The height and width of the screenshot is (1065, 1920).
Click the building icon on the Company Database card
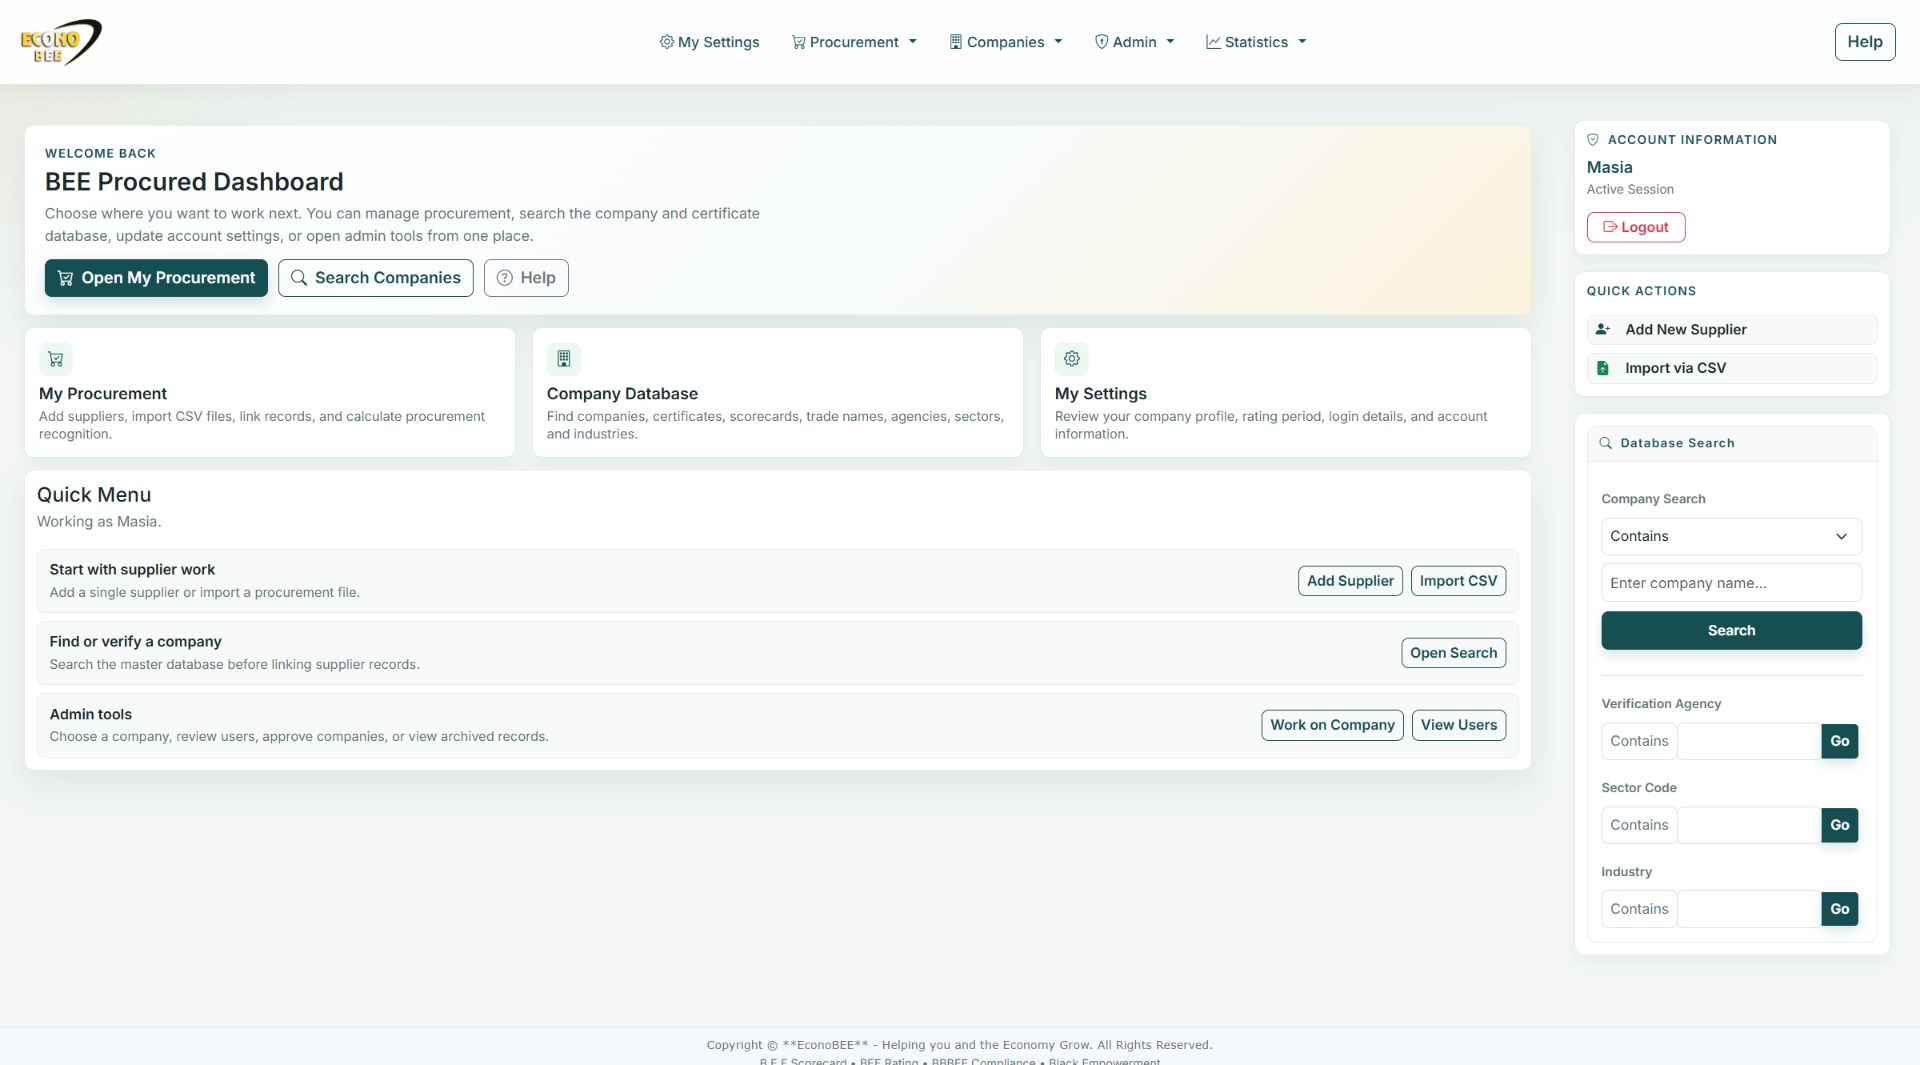564,359
